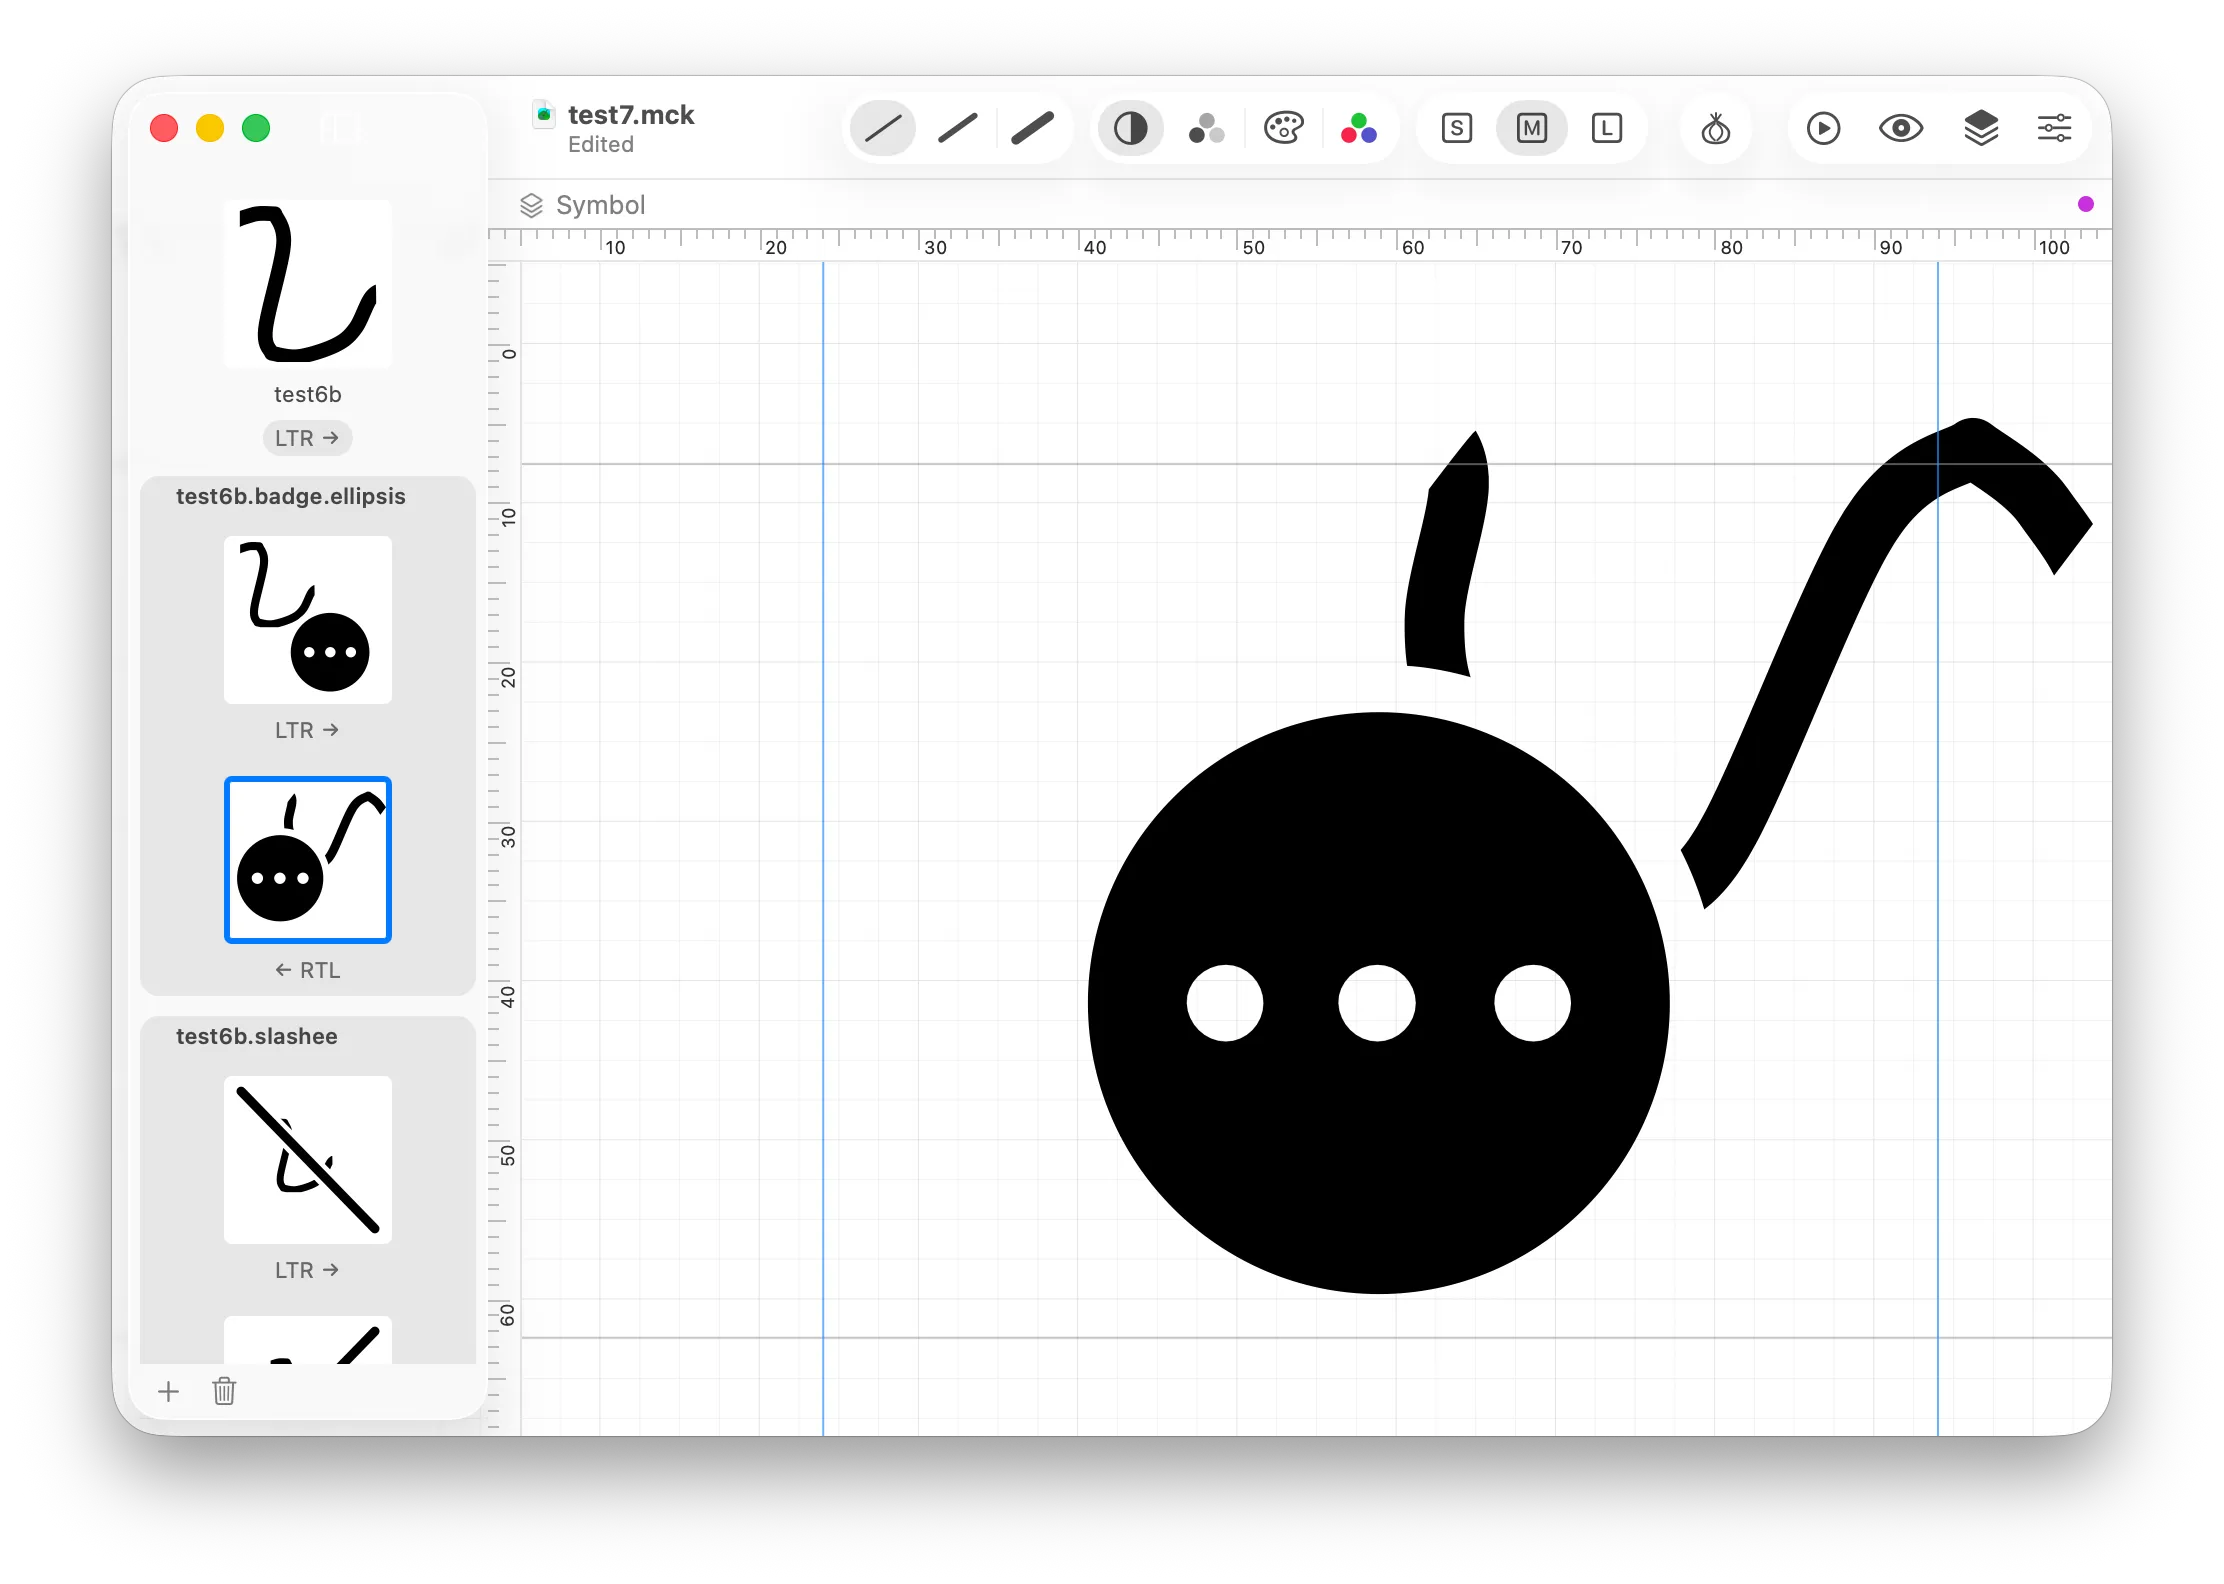Click the test6b.slashee group header

click(257, 1036)
